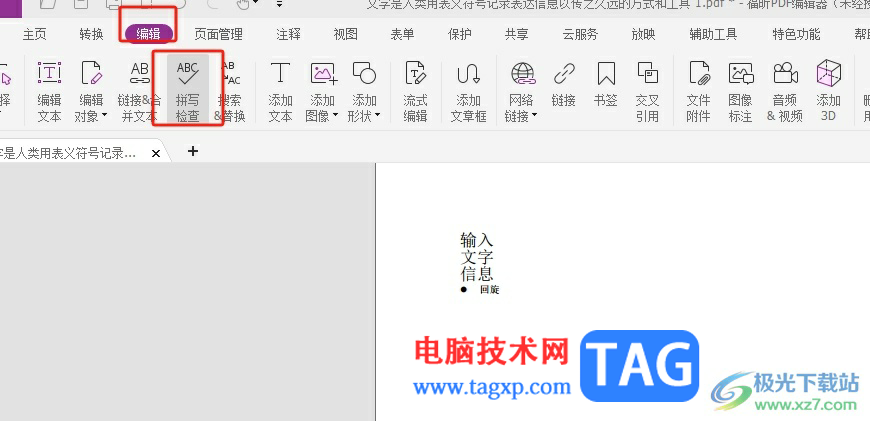Expand the Add Image dropdown arrow

[335, 116]
